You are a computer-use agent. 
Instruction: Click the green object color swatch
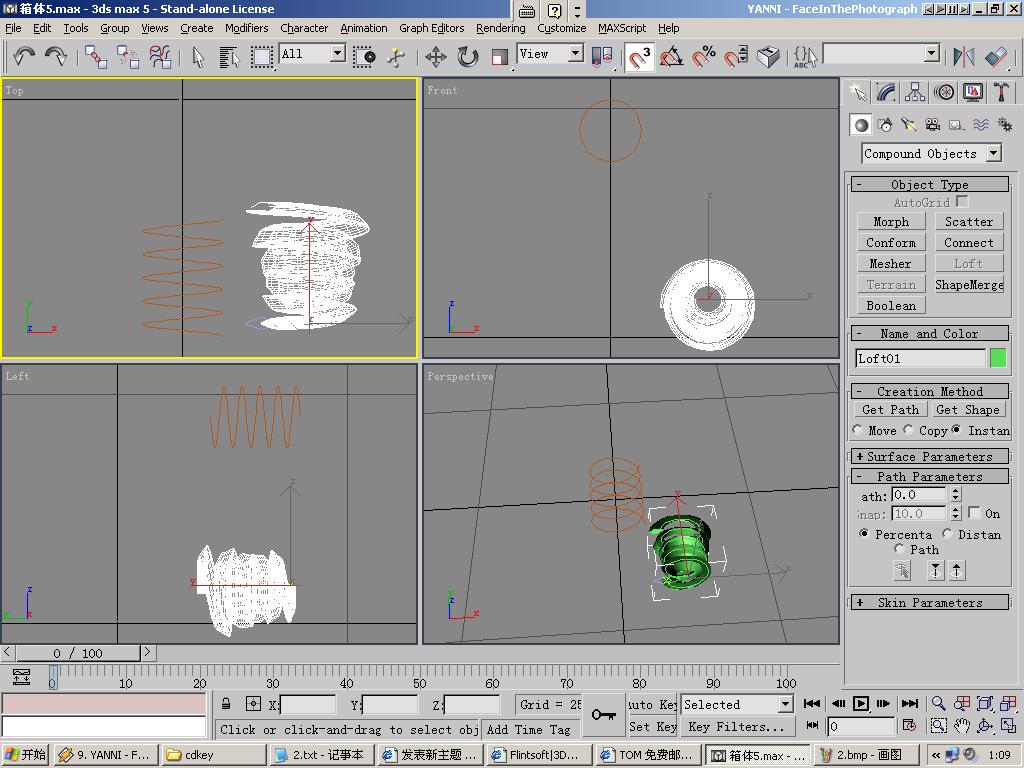[997, 358]
